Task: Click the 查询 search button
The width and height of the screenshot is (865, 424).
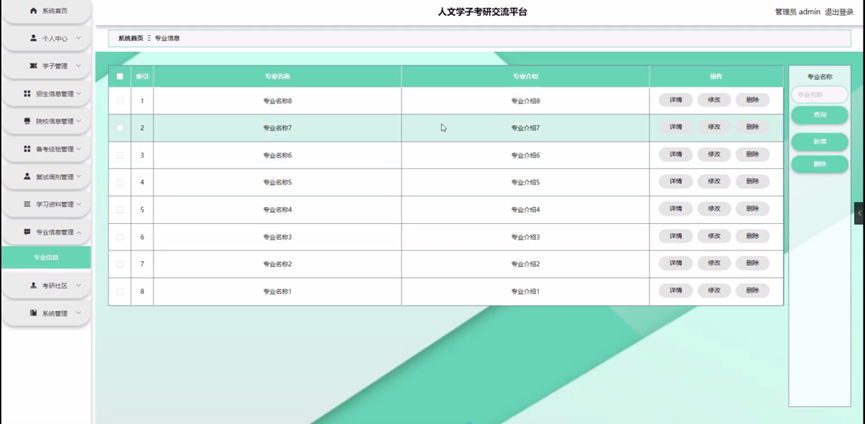Action: (x=820, y=115)
